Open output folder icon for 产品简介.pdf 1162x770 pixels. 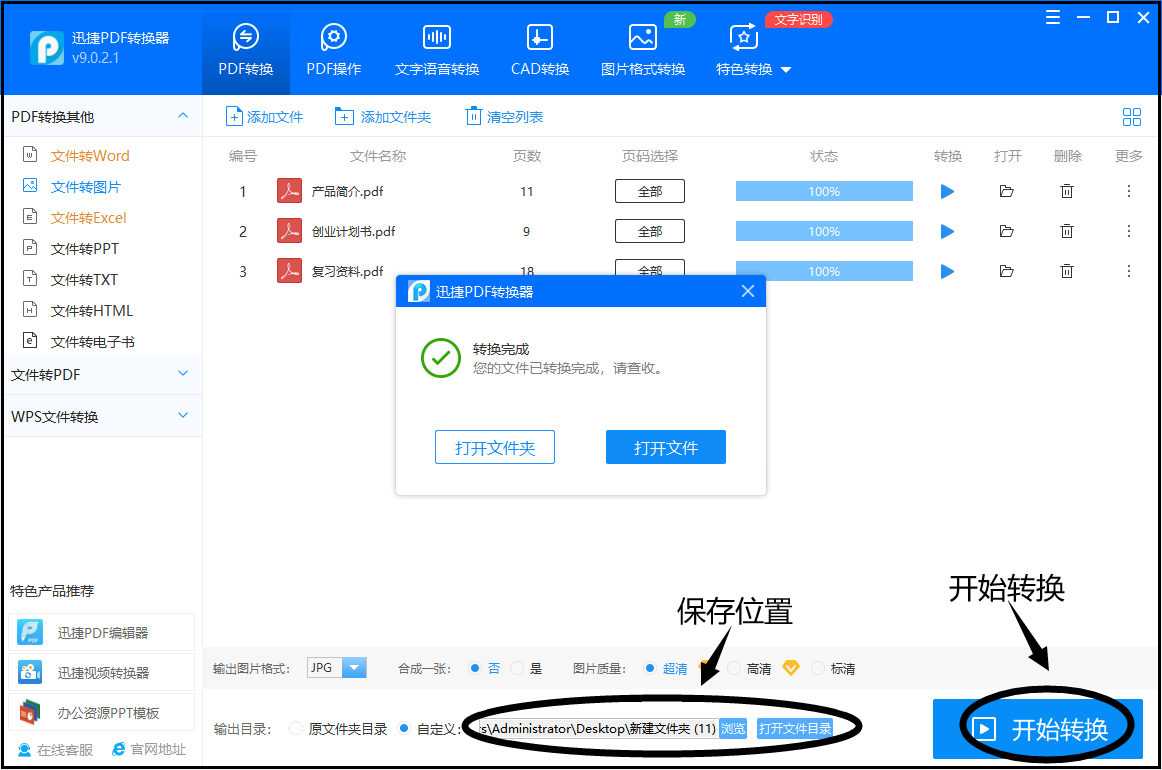tap(1006, 191)
